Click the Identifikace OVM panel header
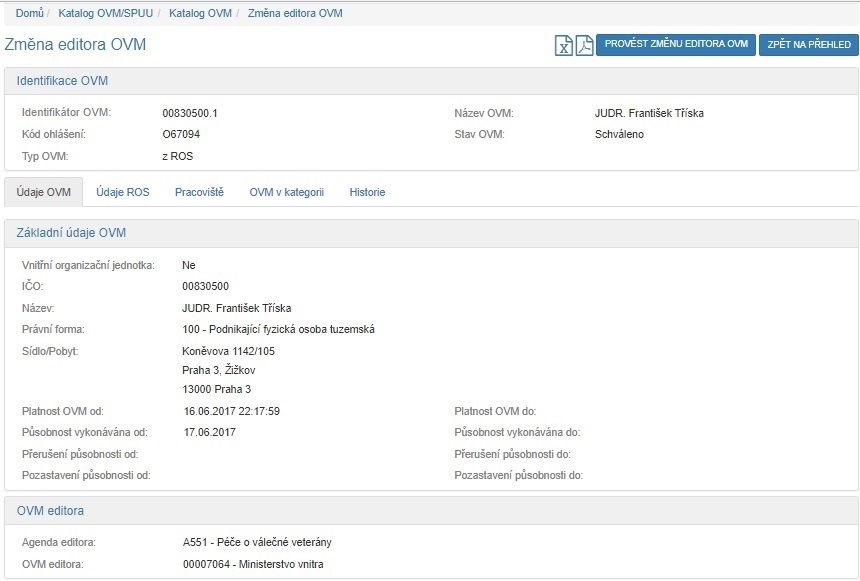 tap(62, 81)
